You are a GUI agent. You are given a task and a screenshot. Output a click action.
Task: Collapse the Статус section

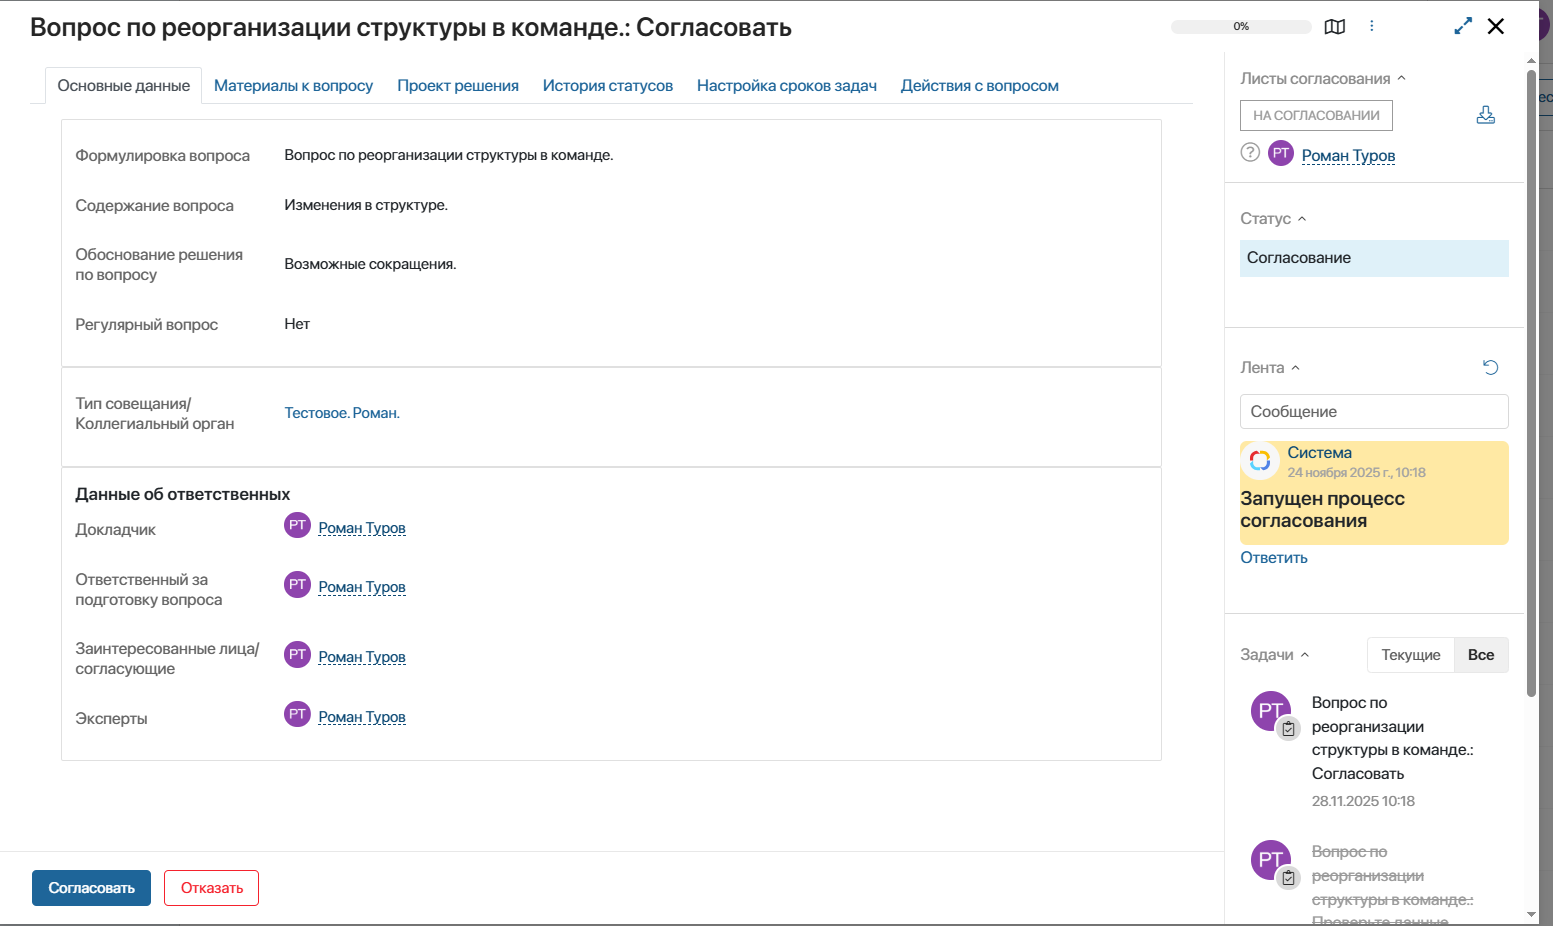1302,219
